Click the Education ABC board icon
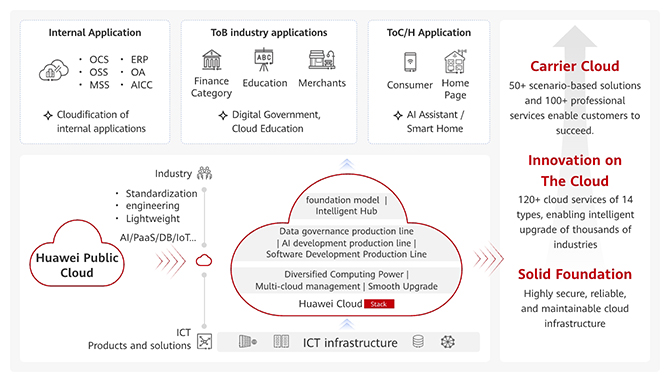670x382 pixels. 264,60
